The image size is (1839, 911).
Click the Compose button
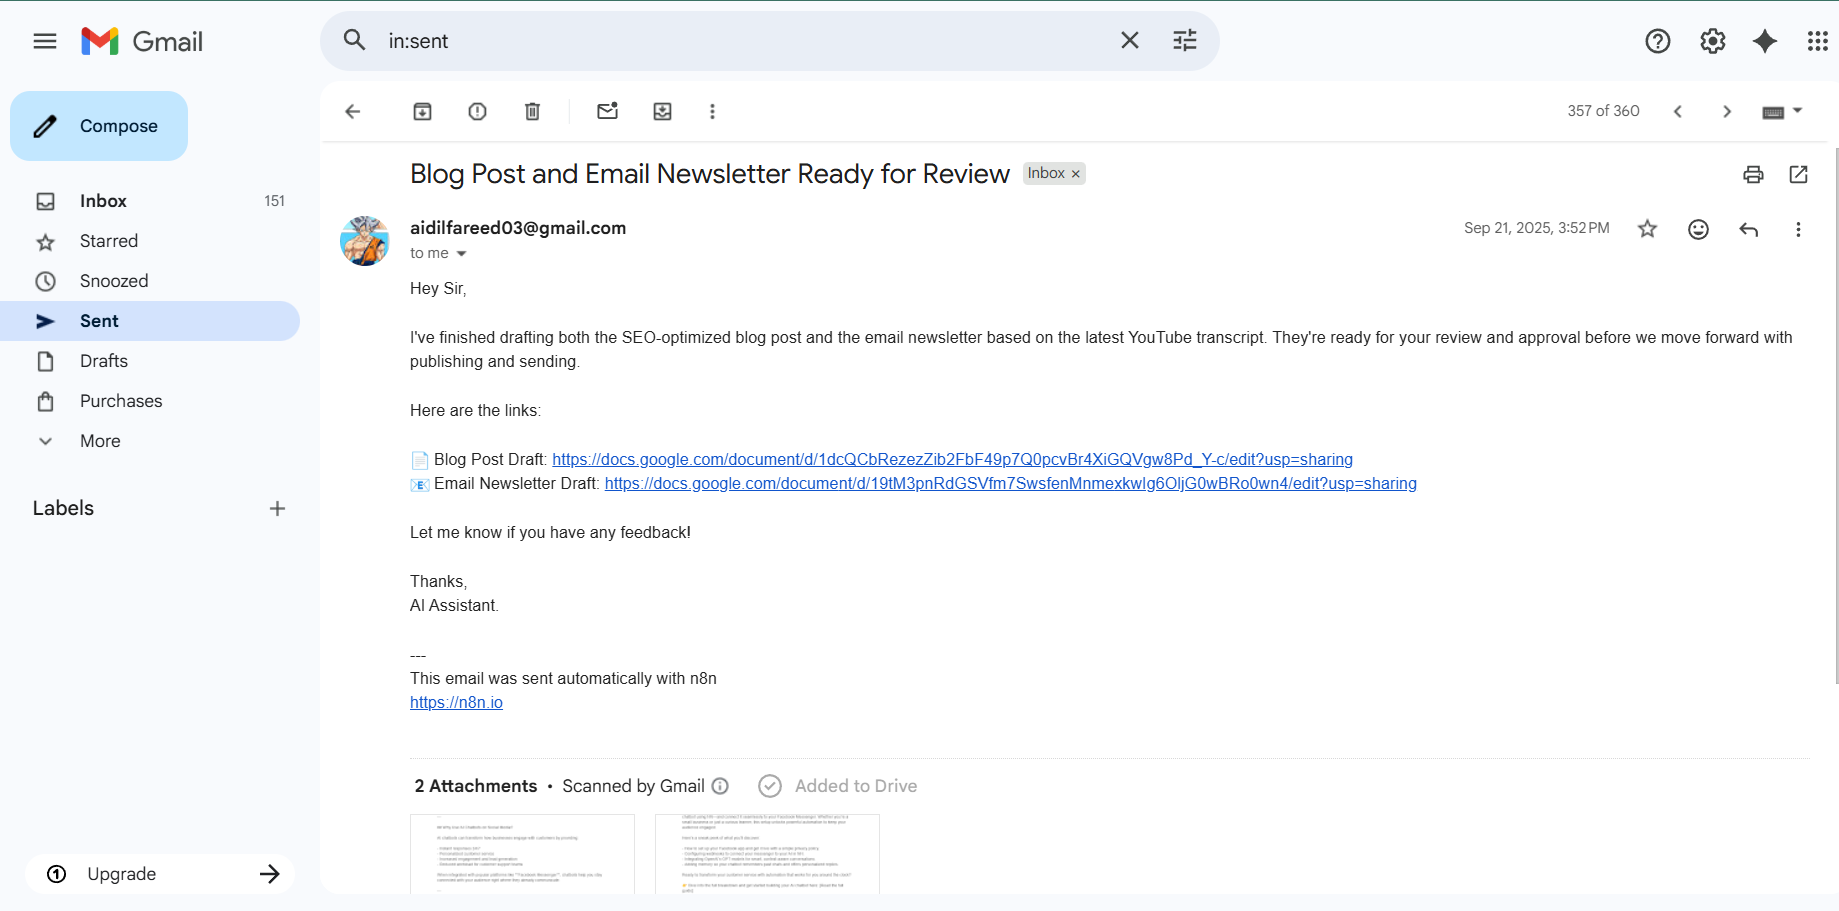pos(99,126)
